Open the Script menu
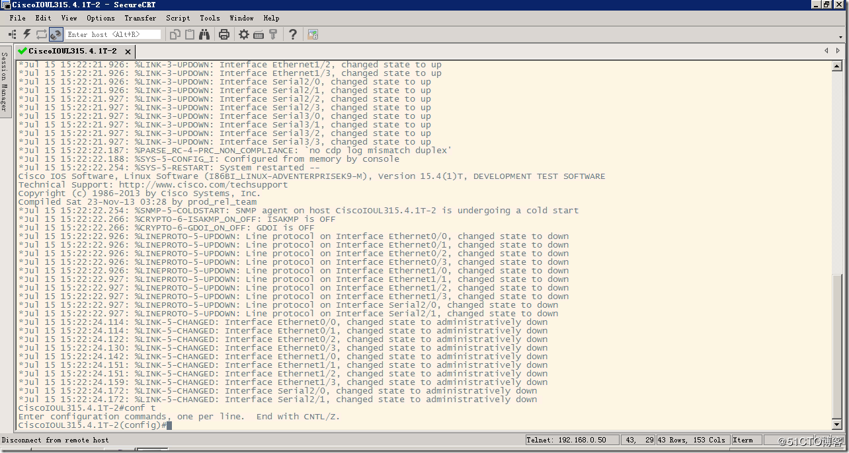This screenshot has width=849, height=453. click(178, 18)
